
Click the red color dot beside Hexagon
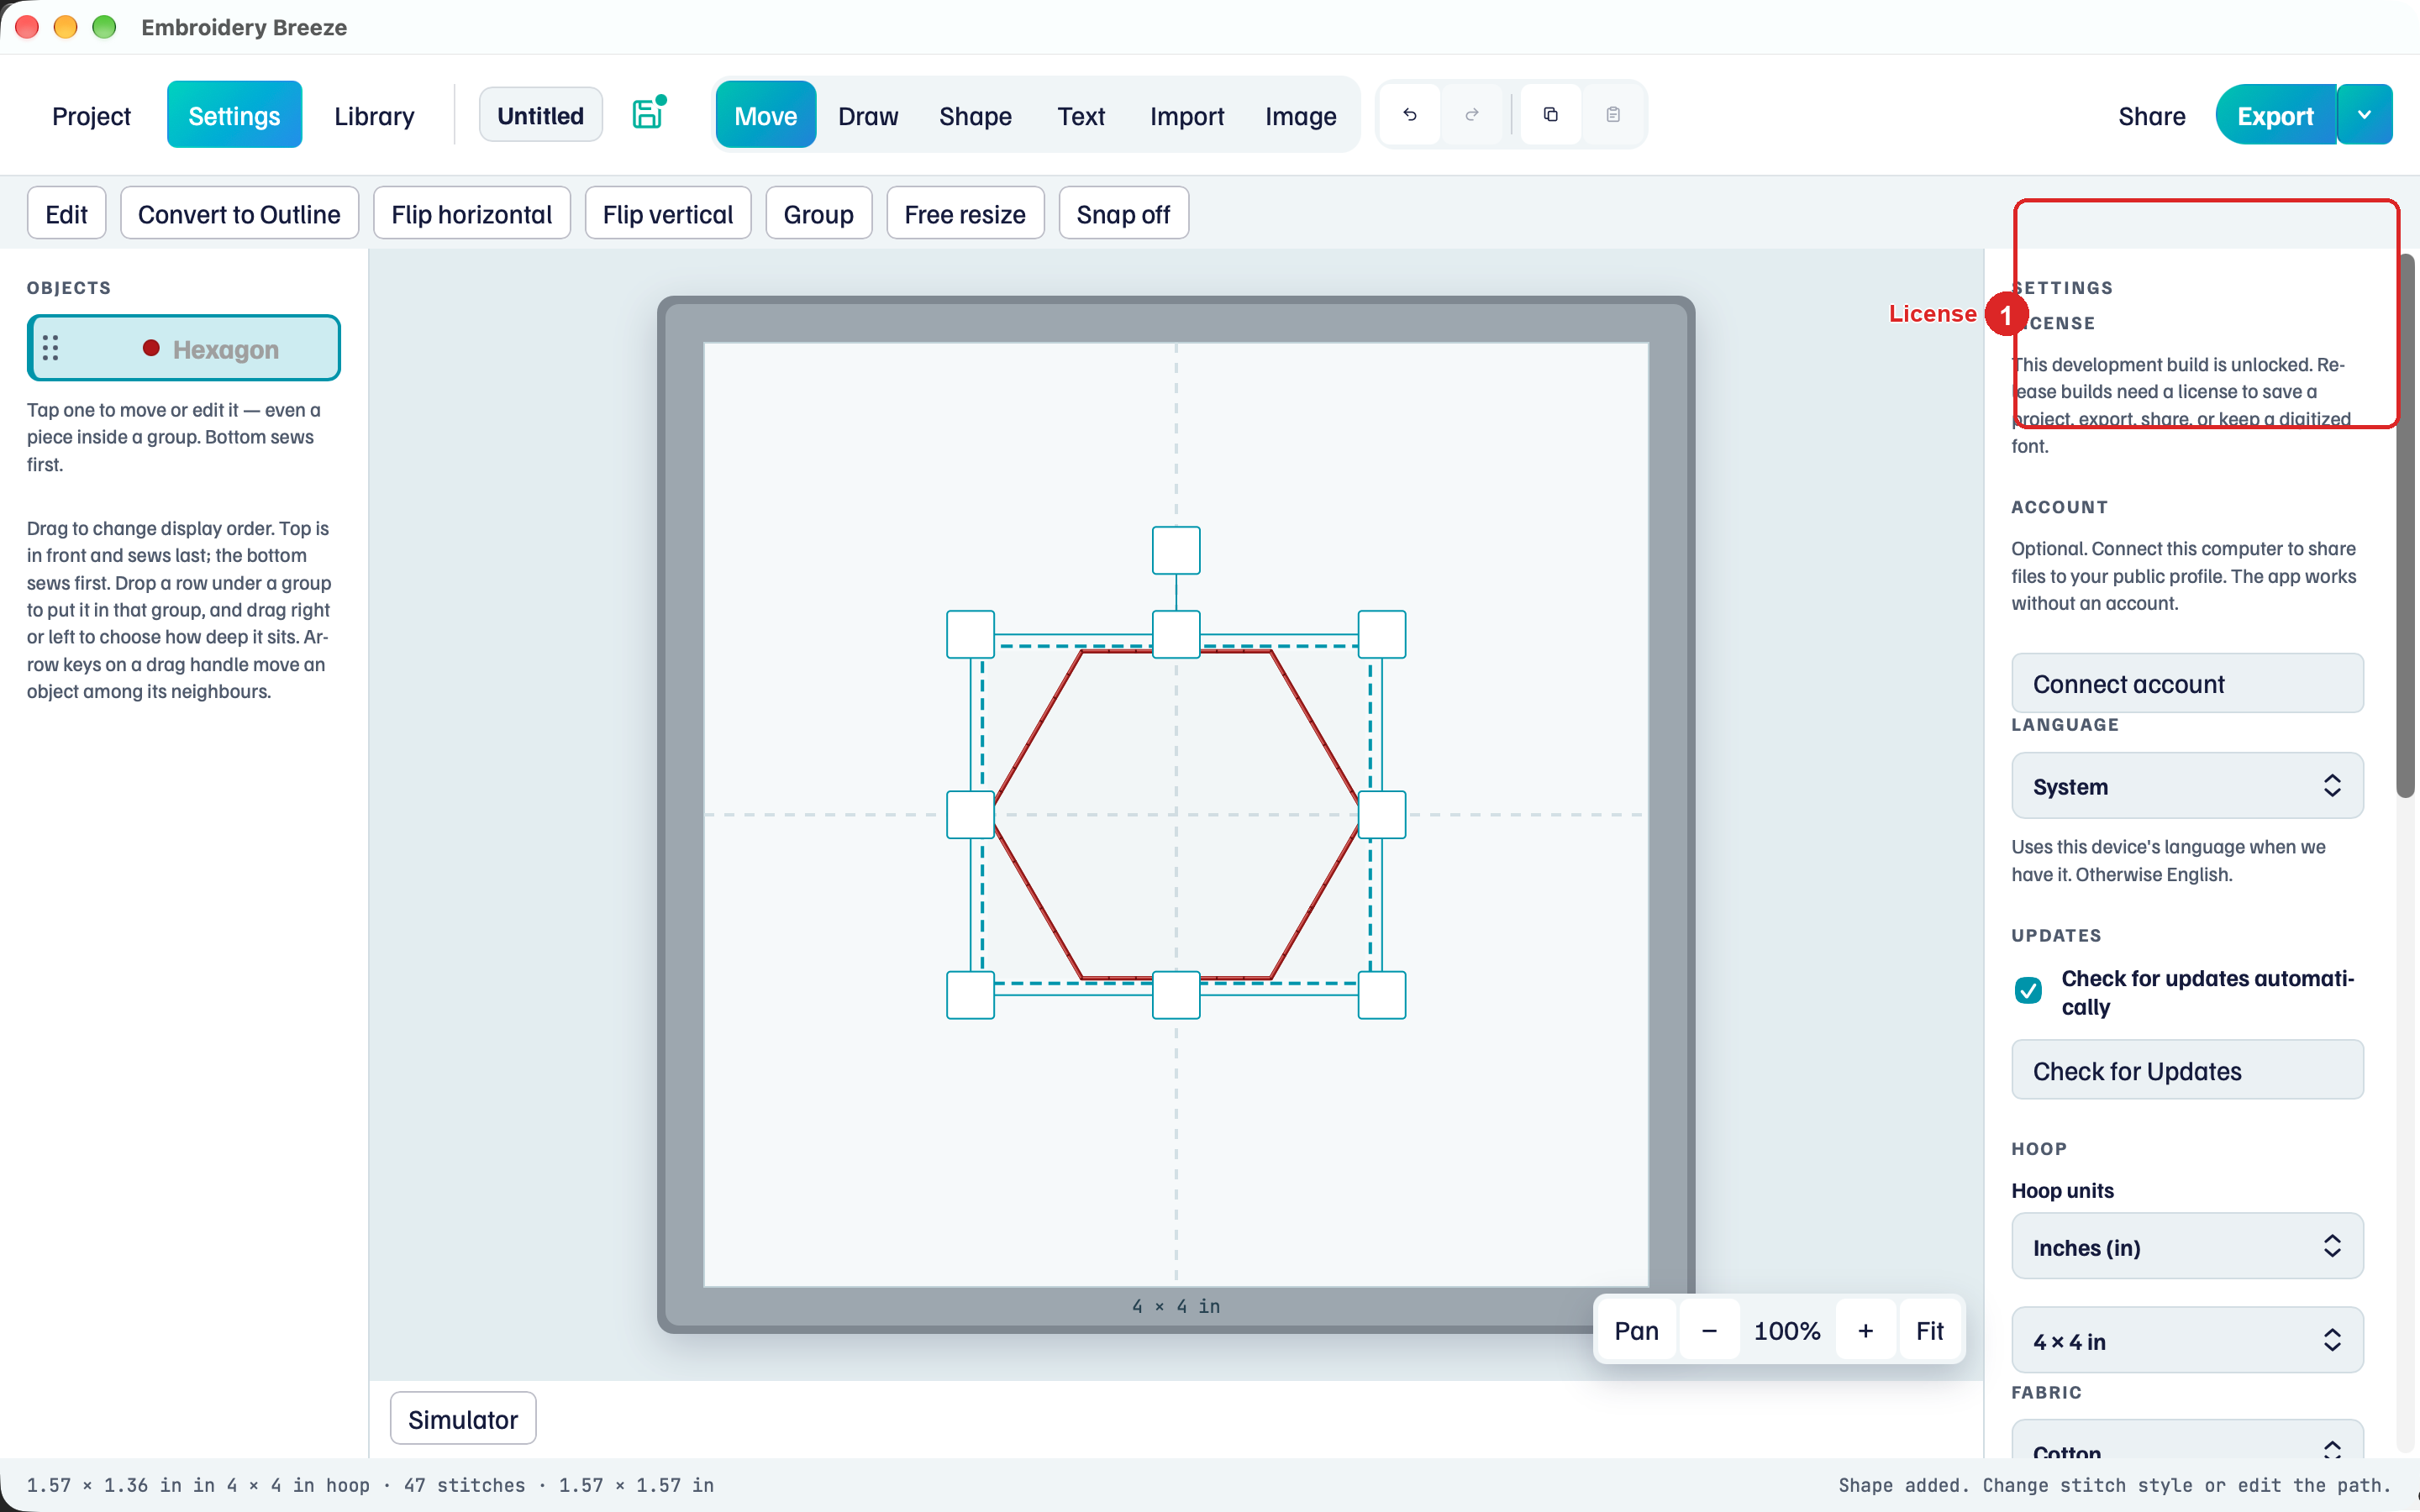click(151, 348)
